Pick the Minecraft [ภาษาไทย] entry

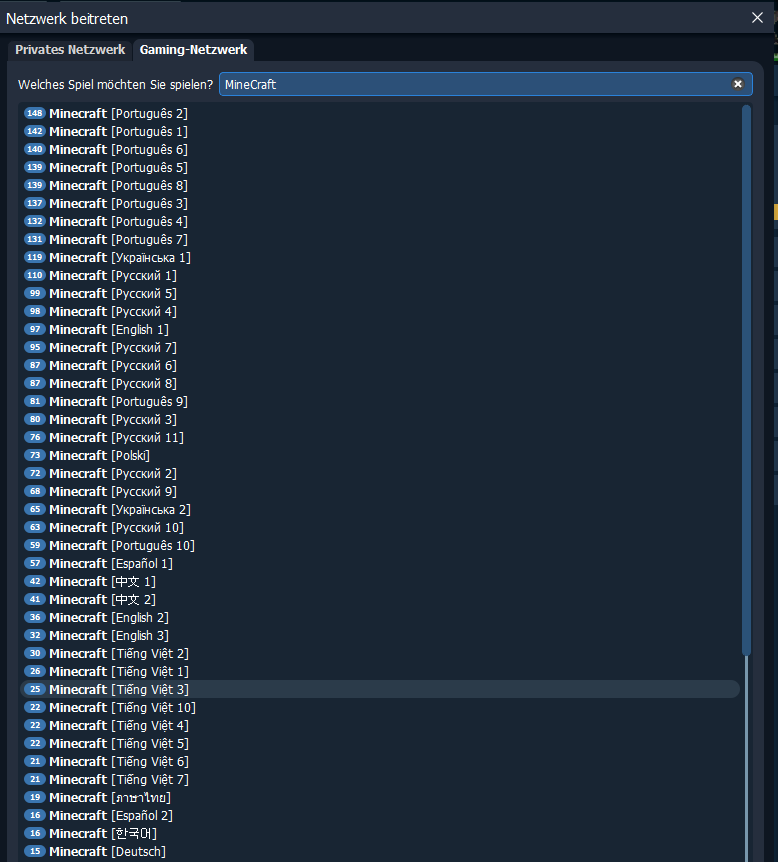(x=380, y=798)
